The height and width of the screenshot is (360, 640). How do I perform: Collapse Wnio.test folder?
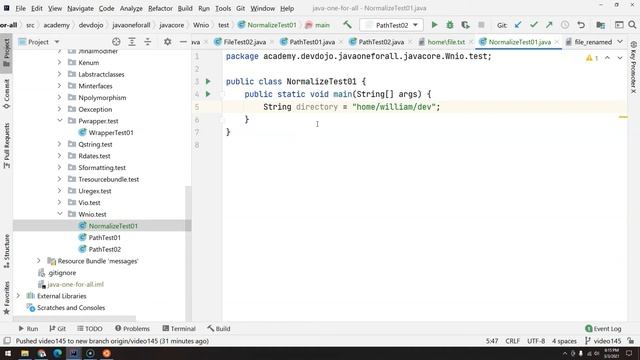click(x=60, y=214)
